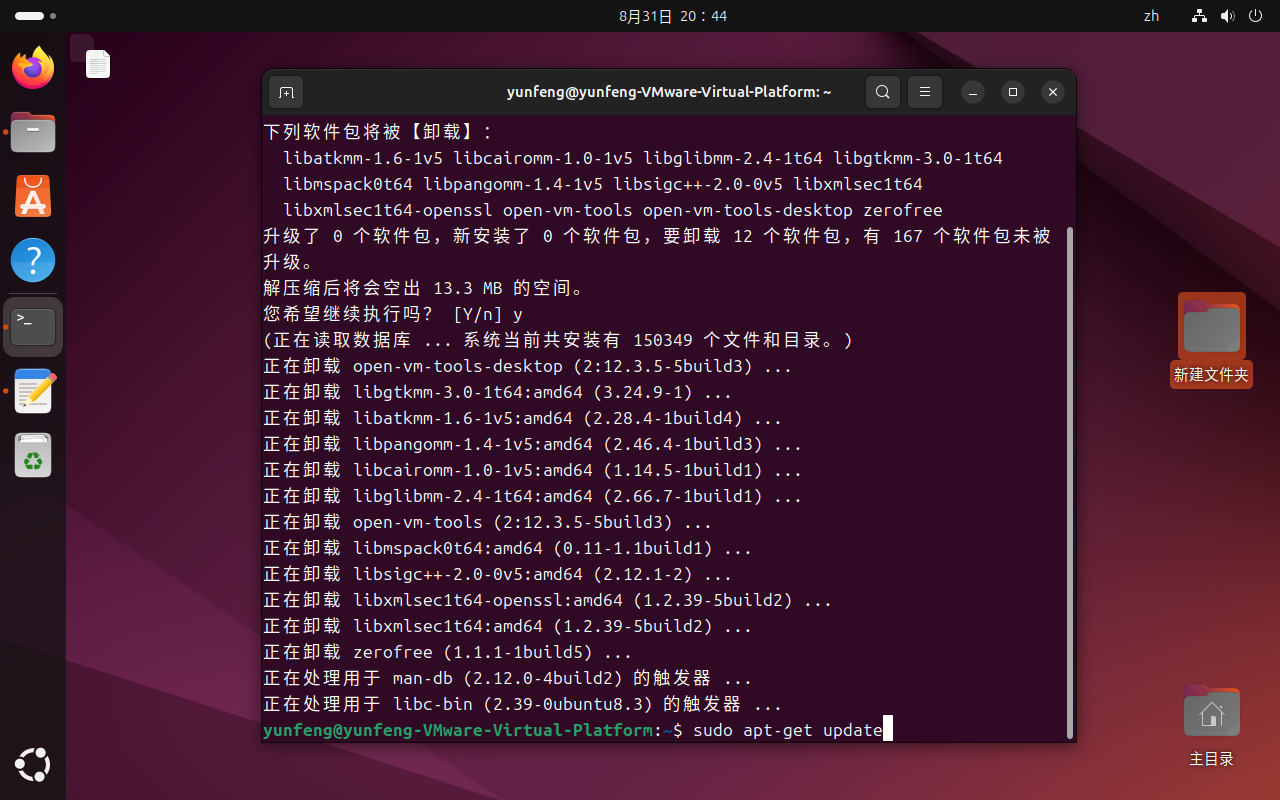Click the line 正在卸载 libcairomm-1.0-1v5:amd64
This screenshot has width=1280, height=800.
(532, 470)
